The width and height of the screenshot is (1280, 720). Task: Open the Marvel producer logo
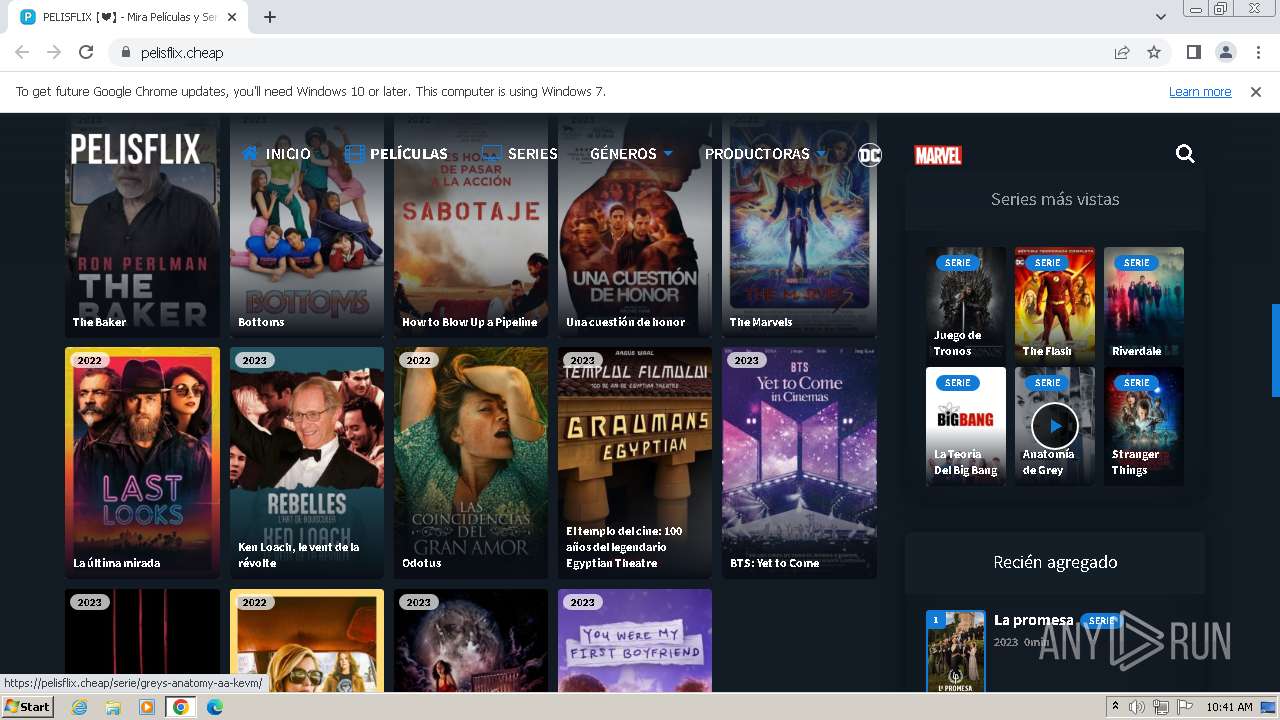pos(938,155)
